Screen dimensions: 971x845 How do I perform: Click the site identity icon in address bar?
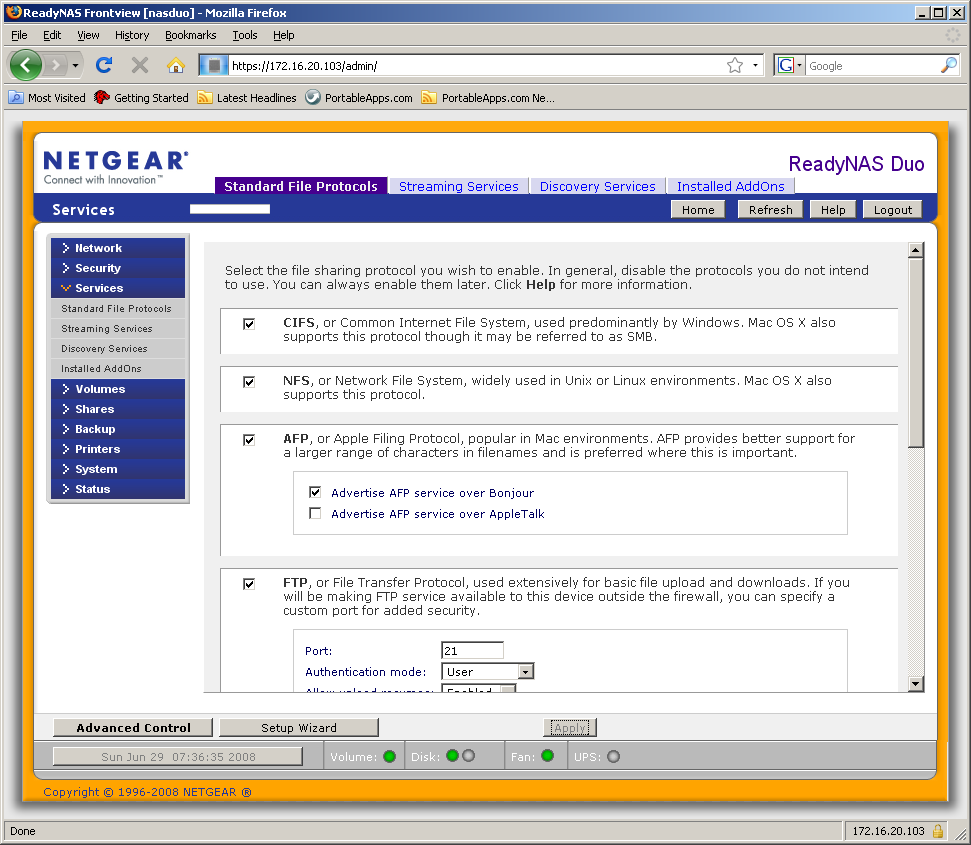point(214,65)
